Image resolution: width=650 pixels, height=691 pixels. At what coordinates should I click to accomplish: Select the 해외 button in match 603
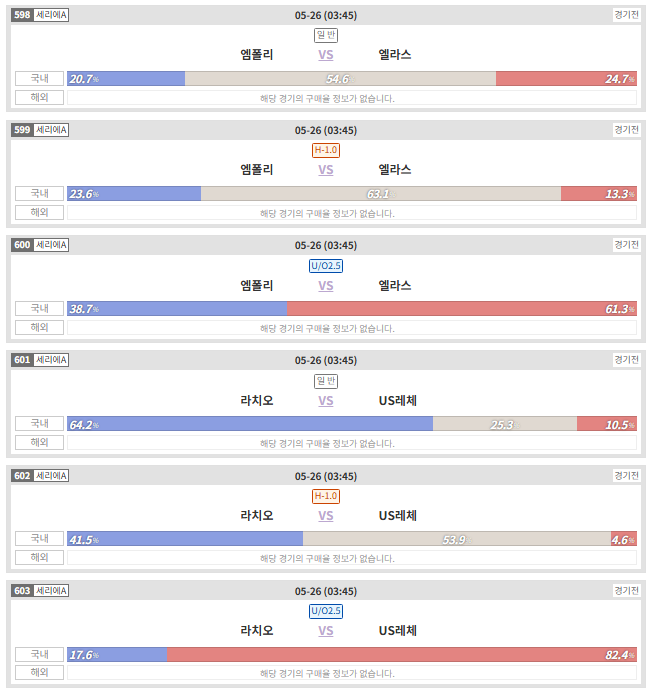39,672
